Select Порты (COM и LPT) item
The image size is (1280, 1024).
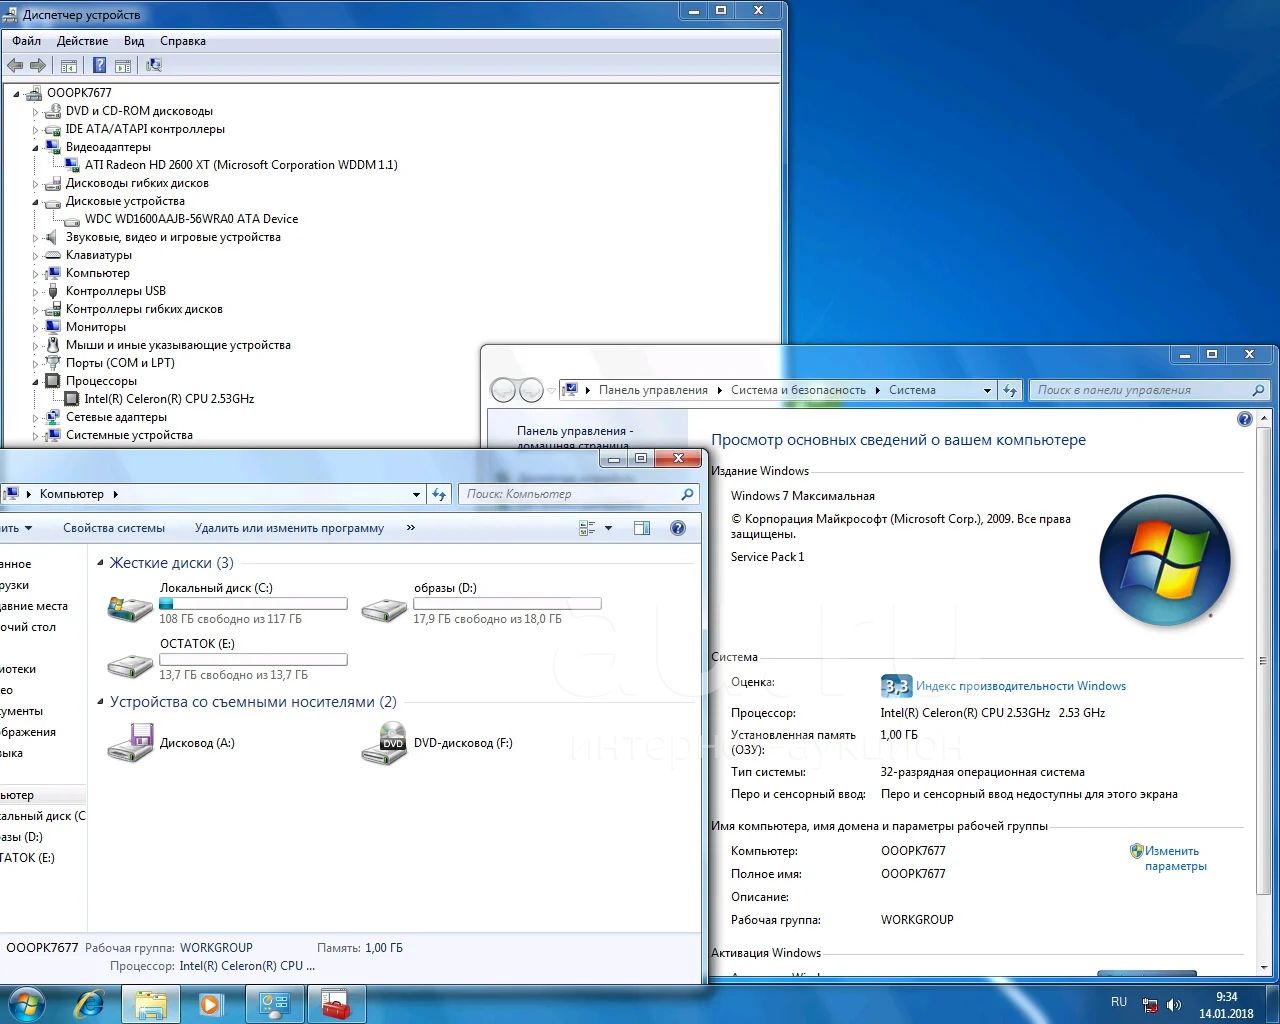coord(120,363)
